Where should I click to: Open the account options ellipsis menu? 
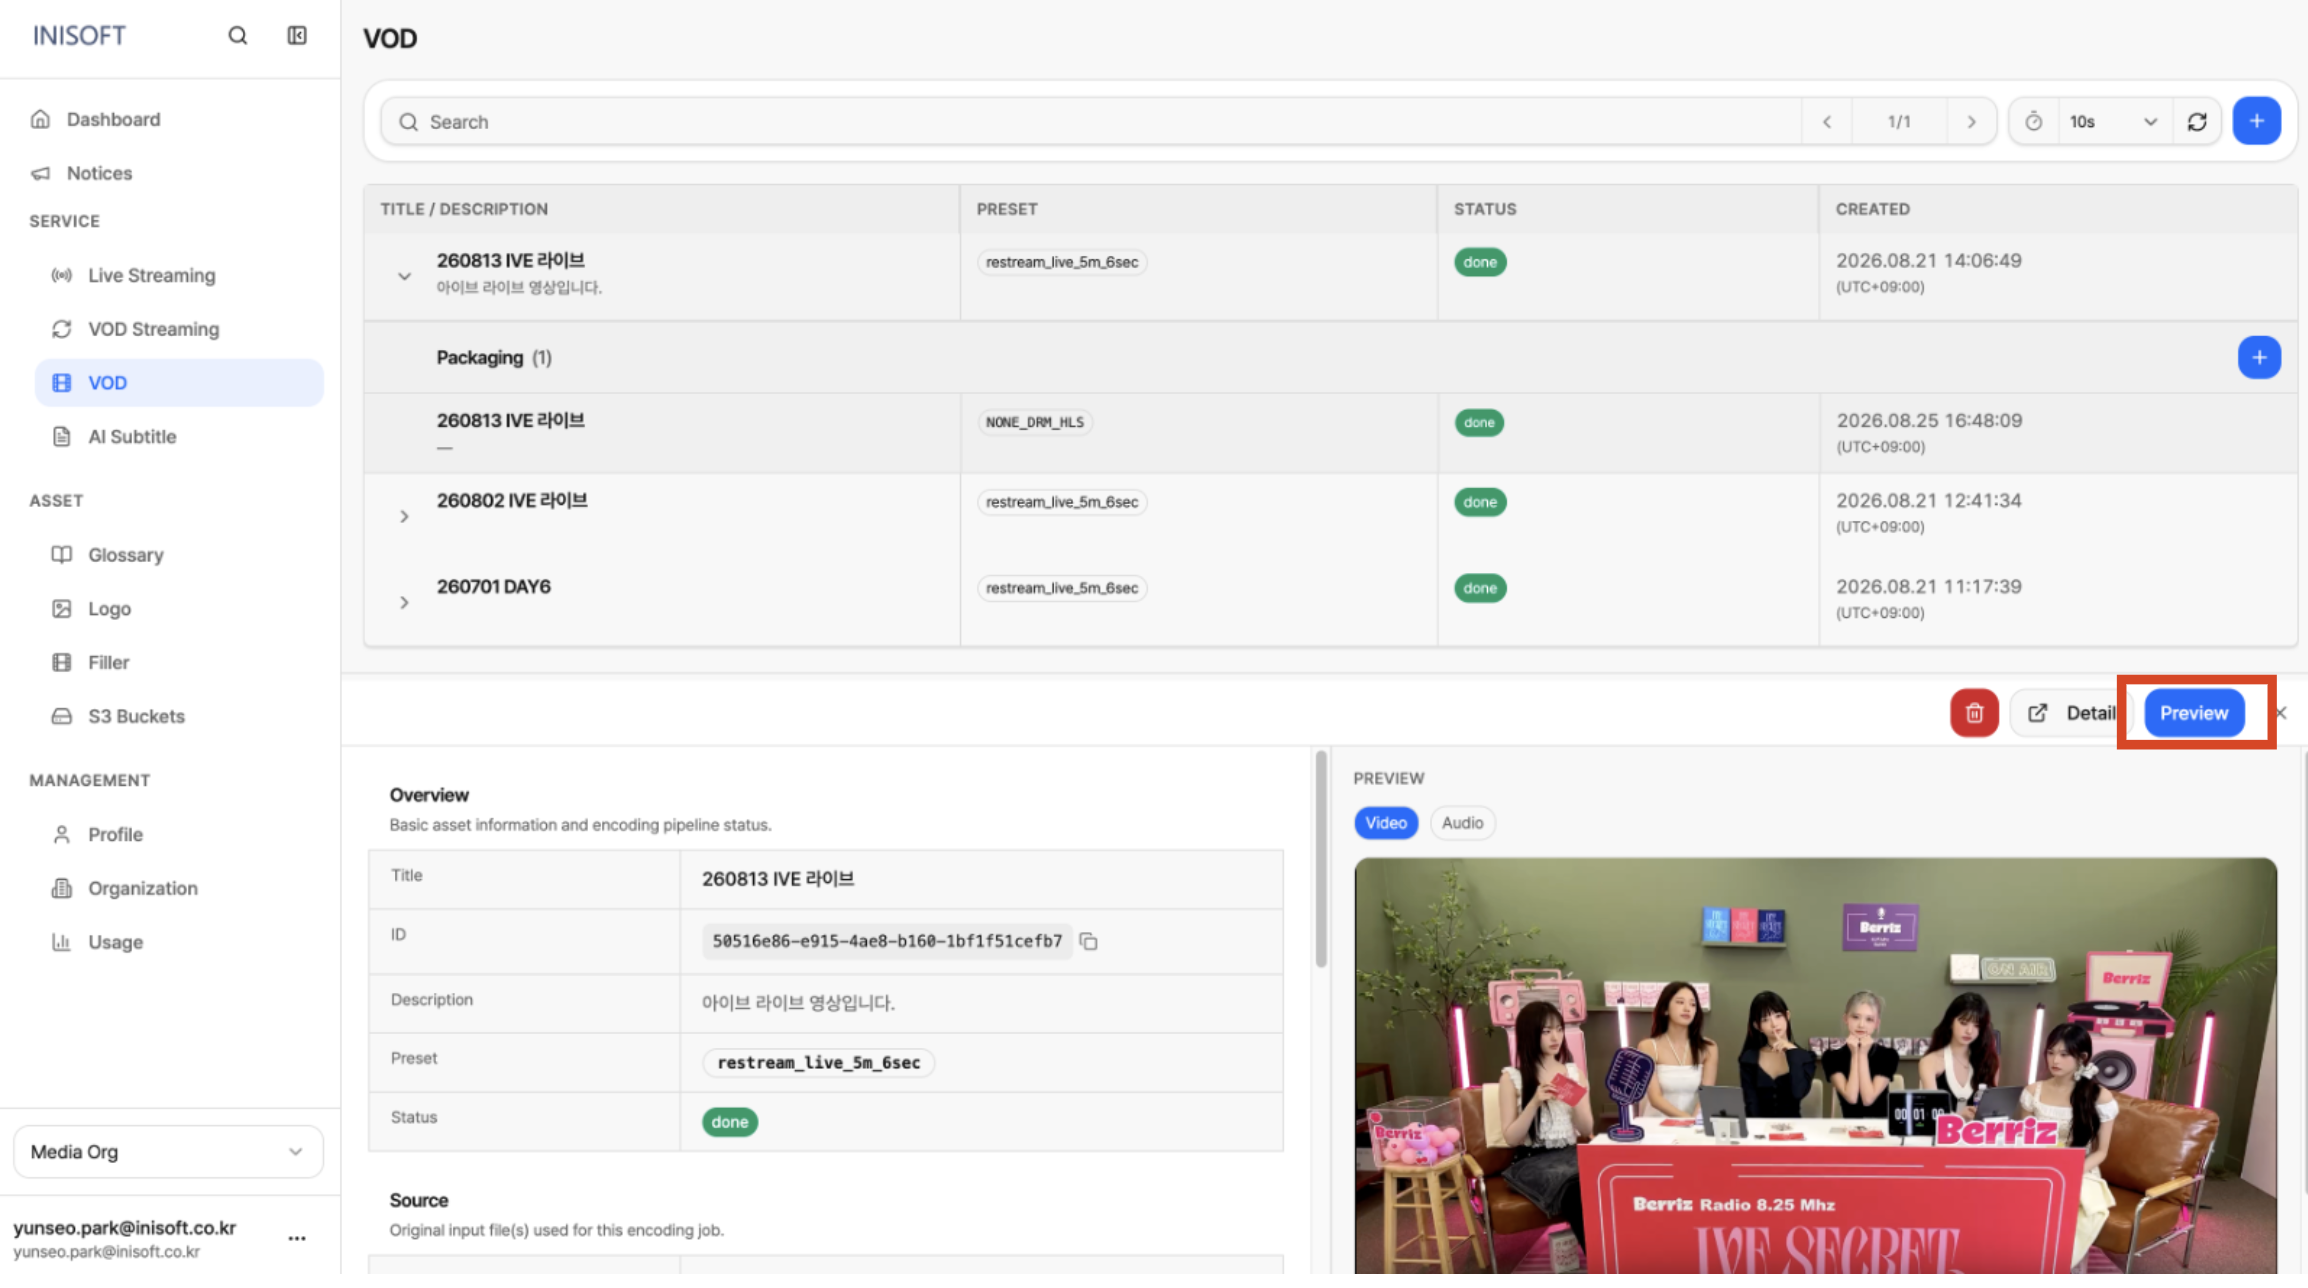[x=297, y=1238]
